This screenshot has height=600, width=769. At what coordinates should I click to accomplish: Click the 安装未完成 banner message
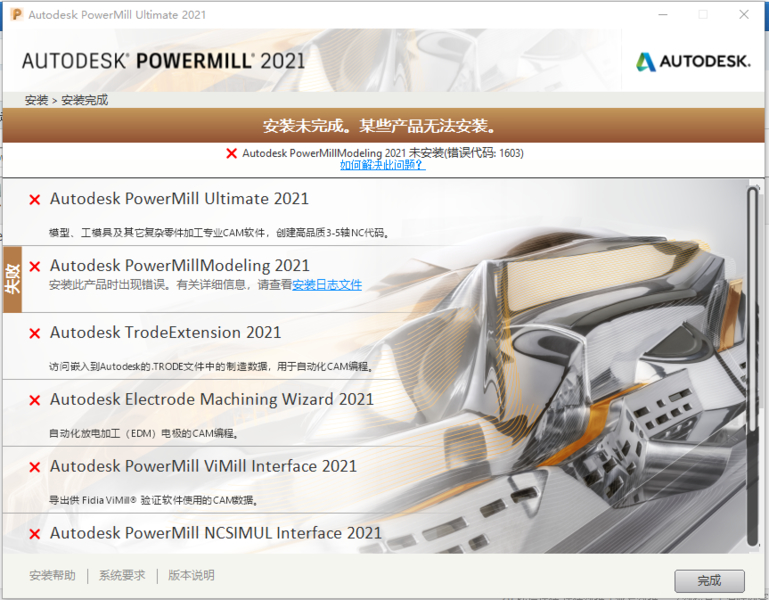[381, 126]
